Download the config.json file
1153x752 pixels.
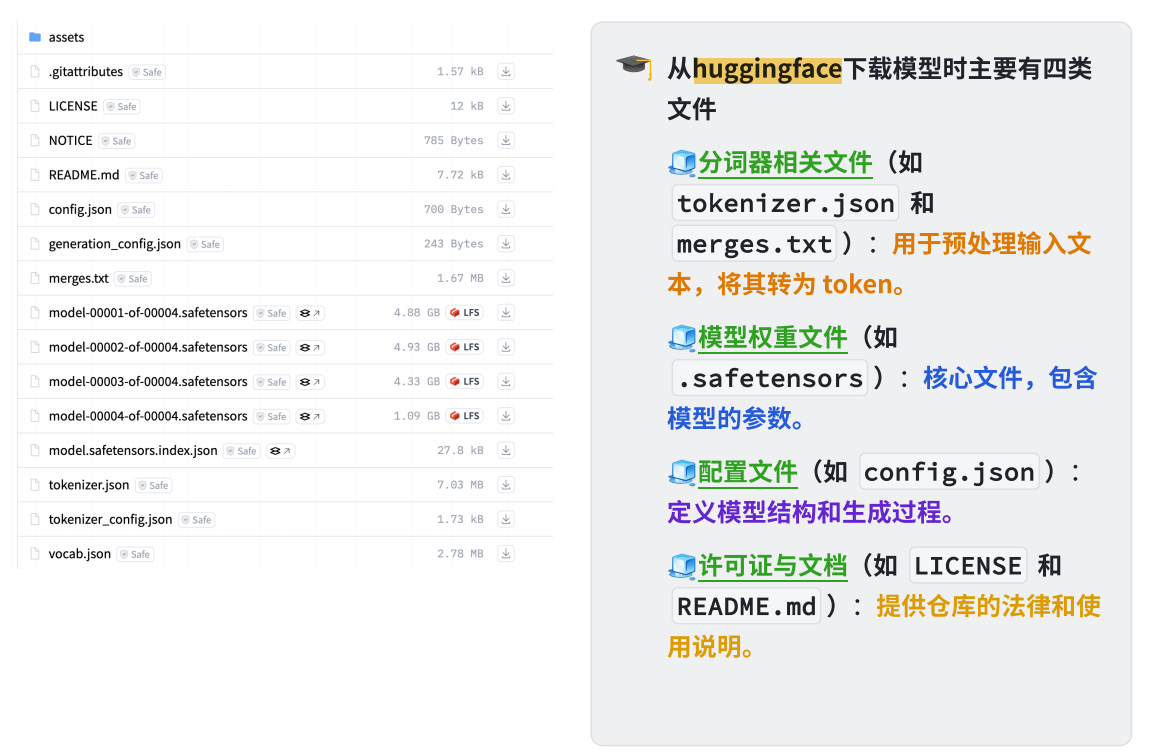[x=506, y=210]
